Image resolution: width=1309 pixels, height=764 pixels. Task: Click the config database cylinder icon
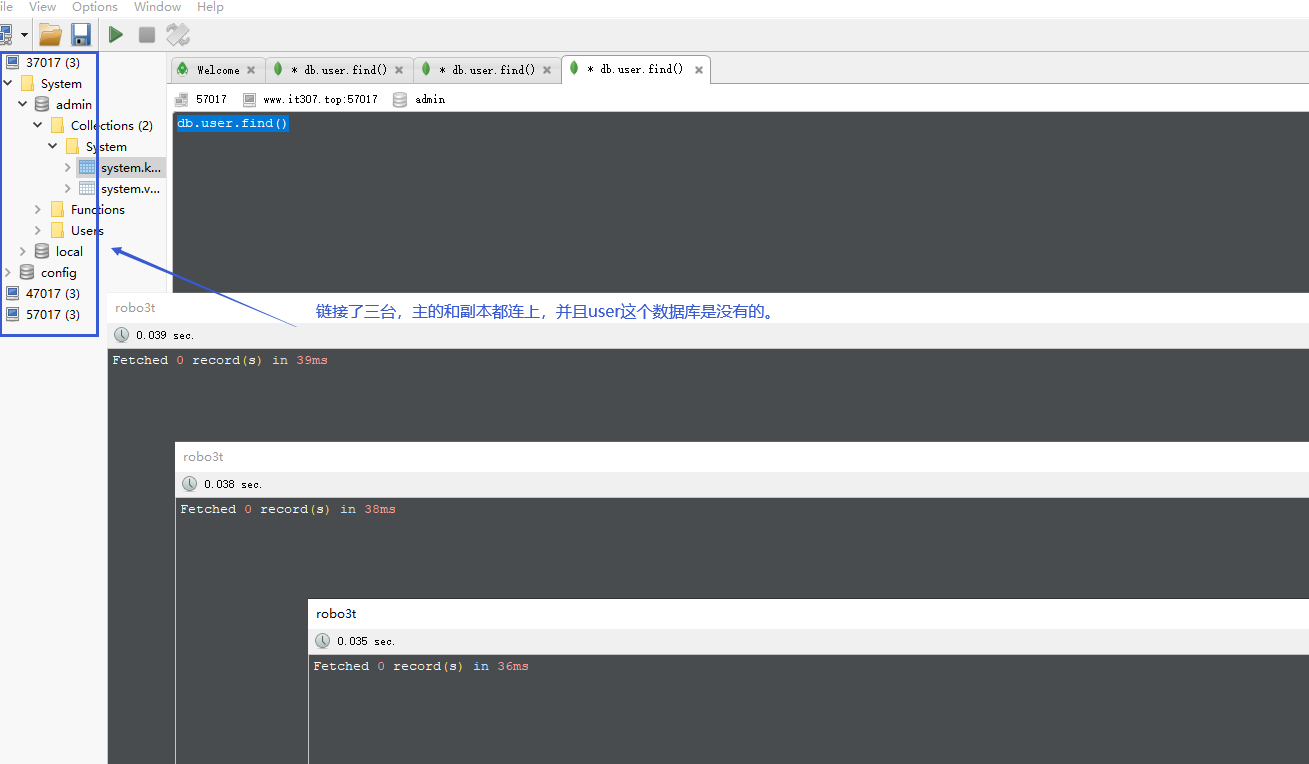(27, 273)
